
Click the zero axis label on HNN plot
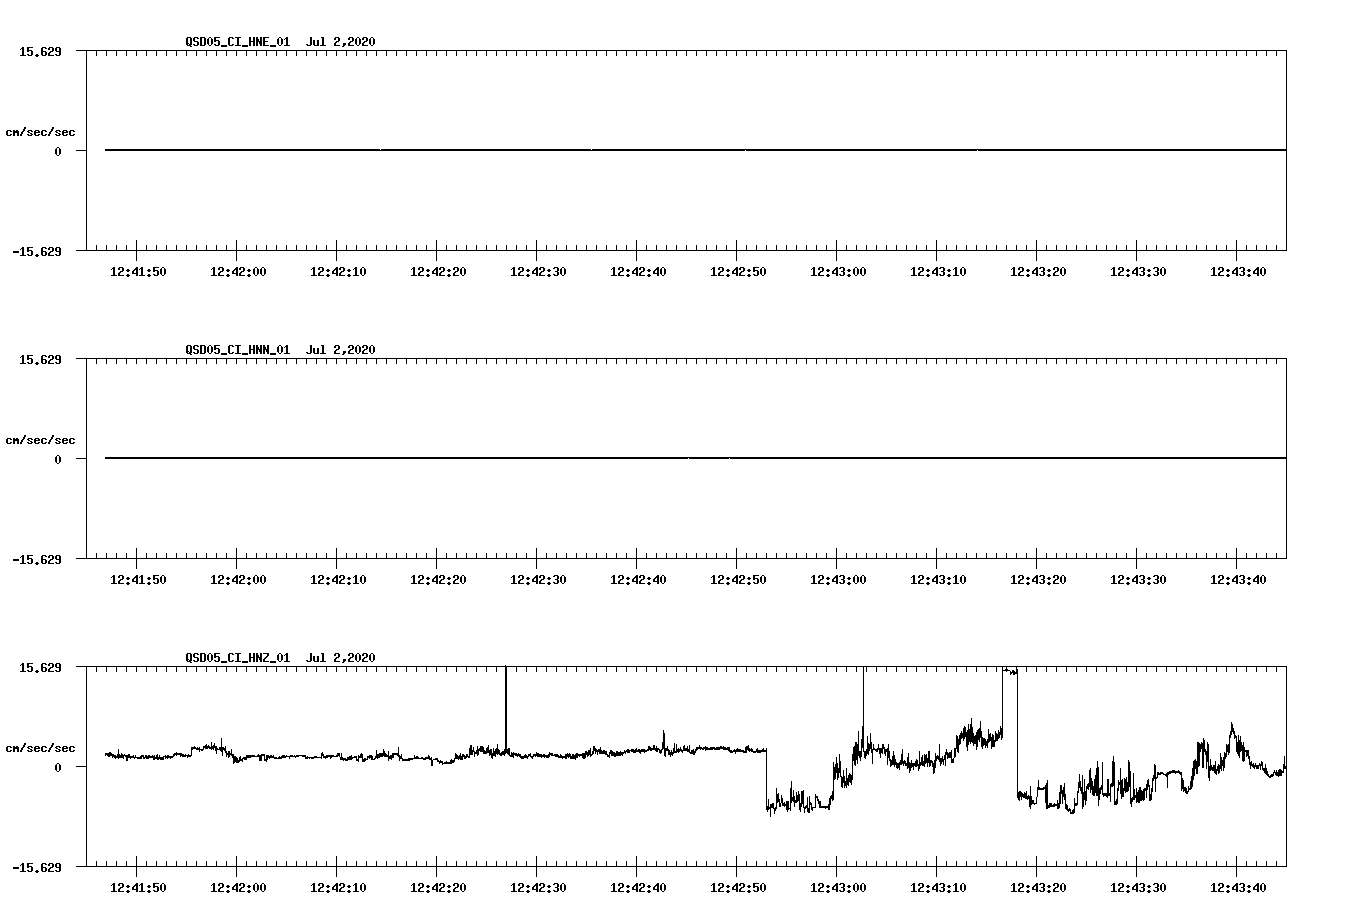[x=58, y=459]
